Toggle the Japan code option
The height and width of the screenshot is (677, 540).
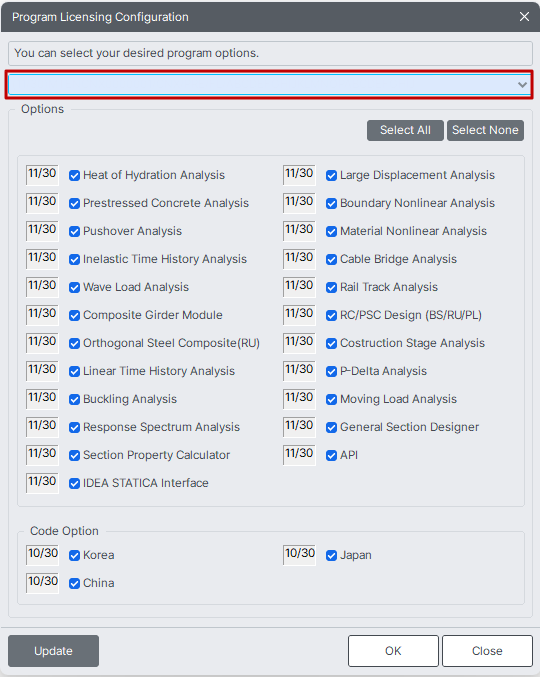pyautogui.click(x=331, y=555)
